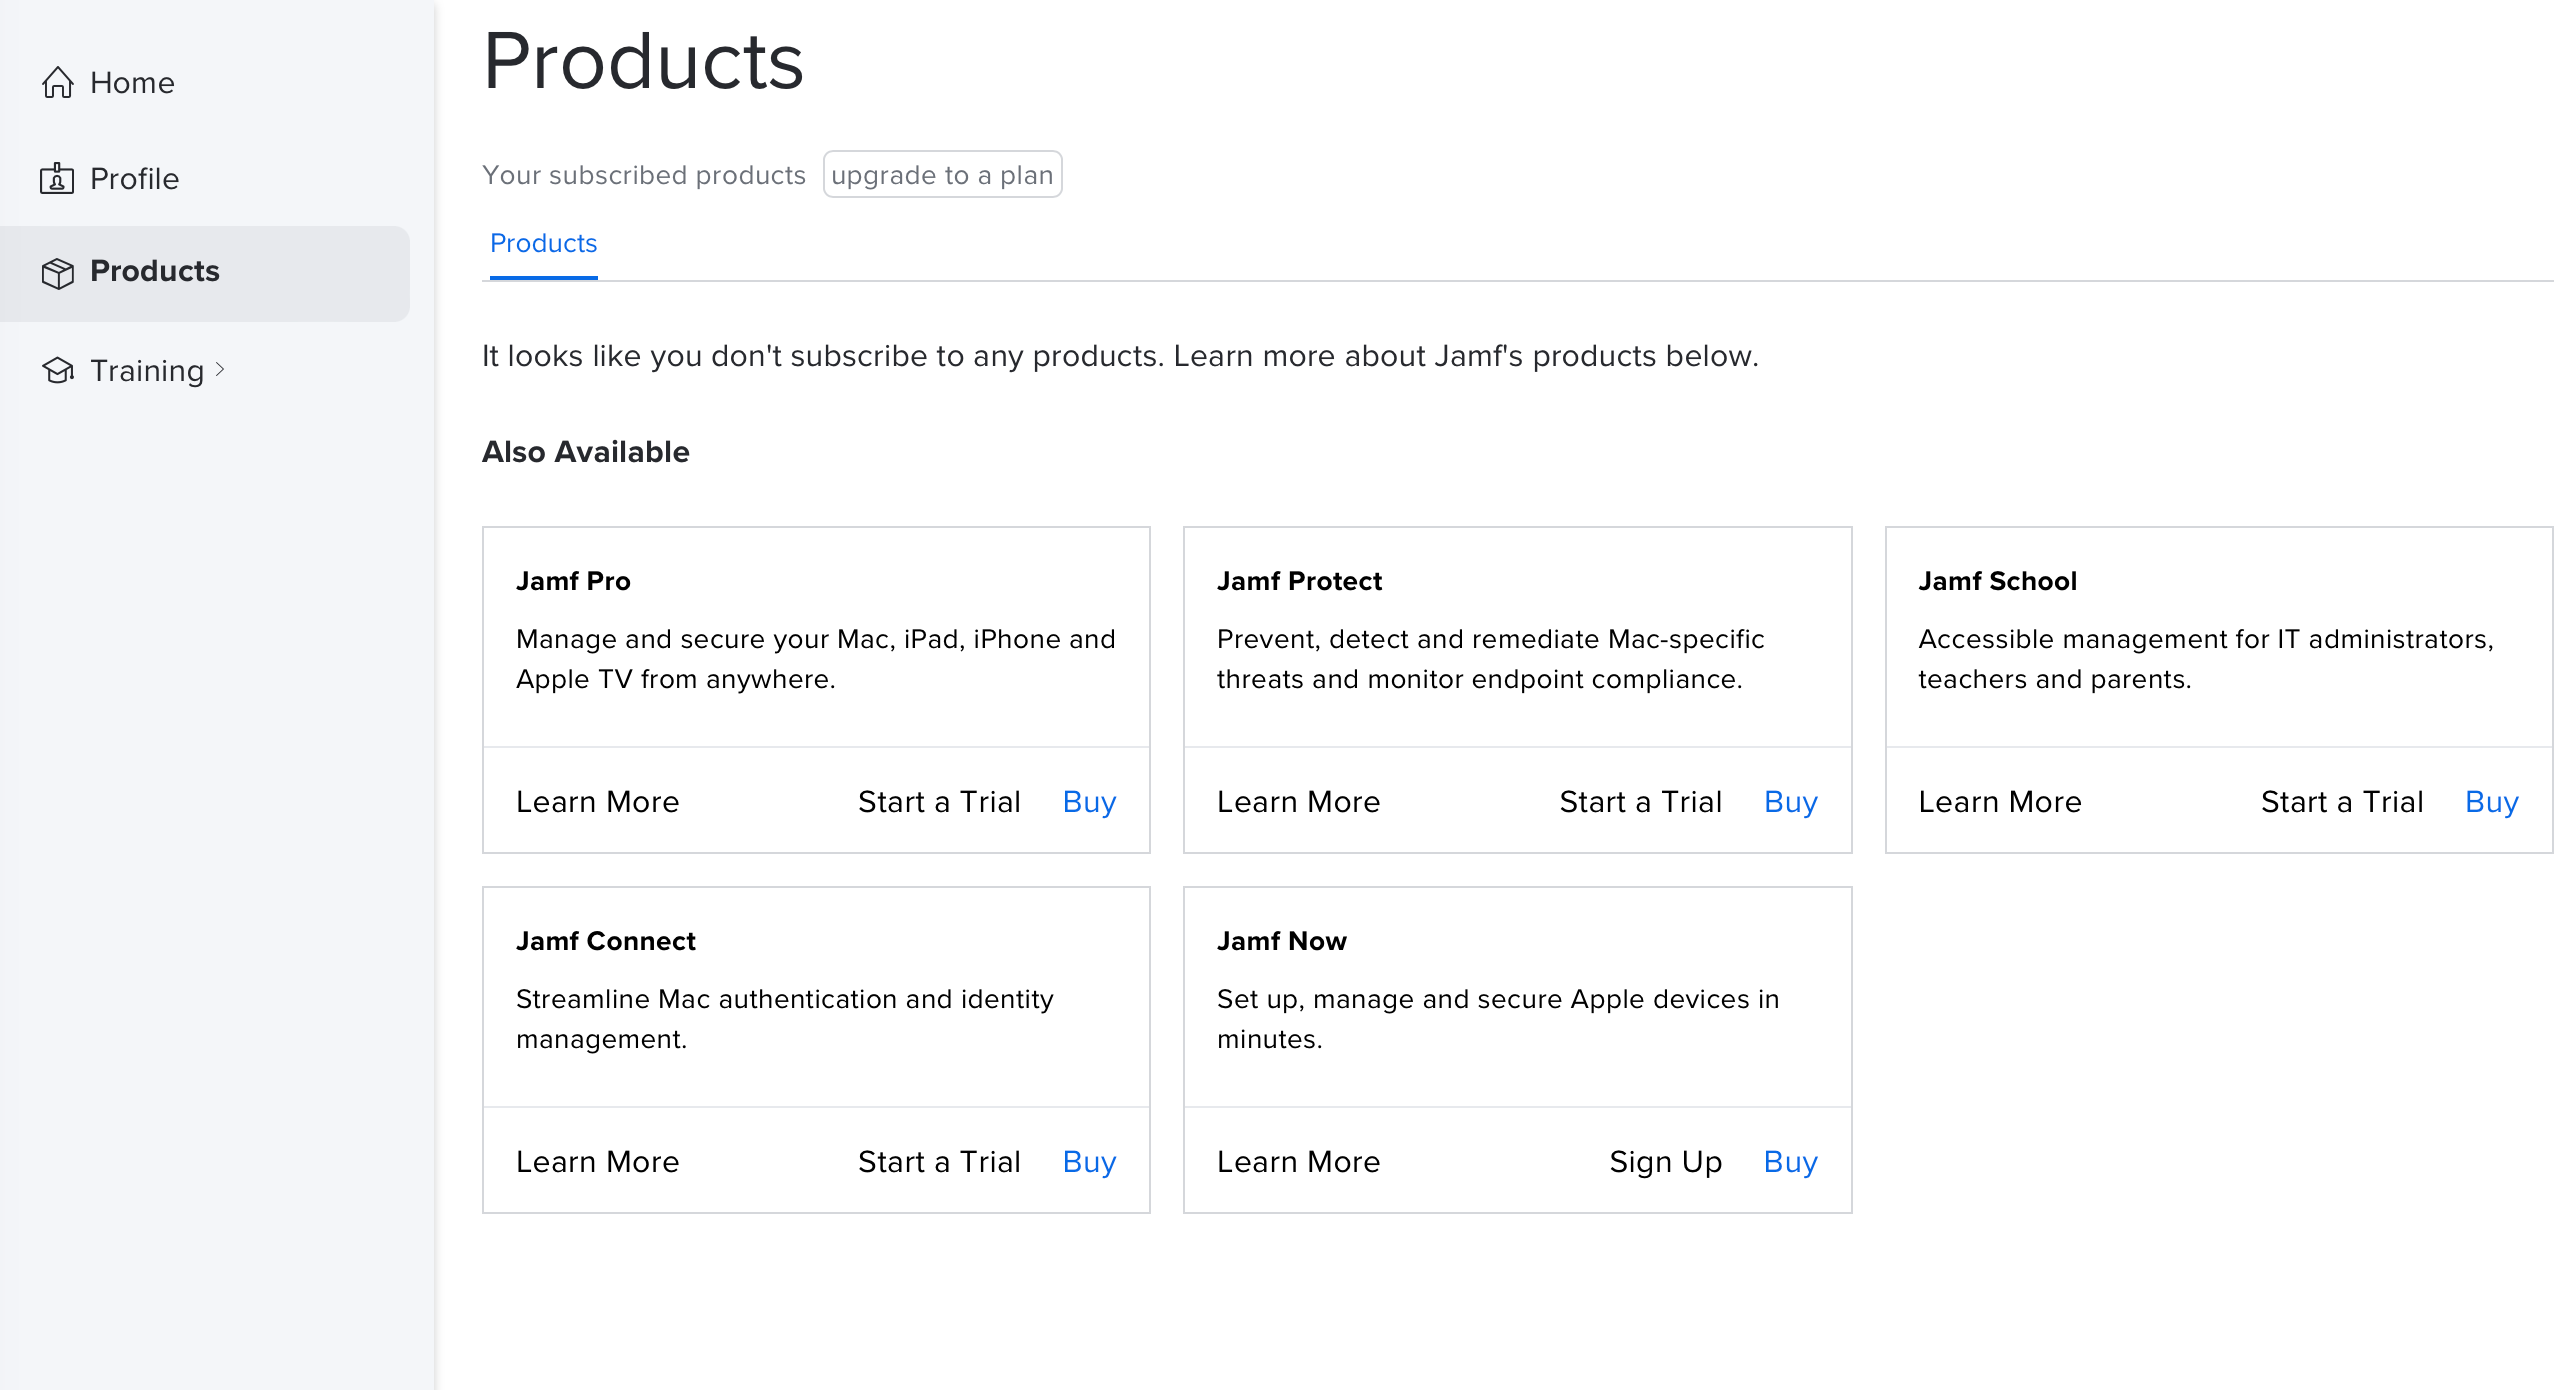Click the Jamf Protect card title

tap(1299, 581)
